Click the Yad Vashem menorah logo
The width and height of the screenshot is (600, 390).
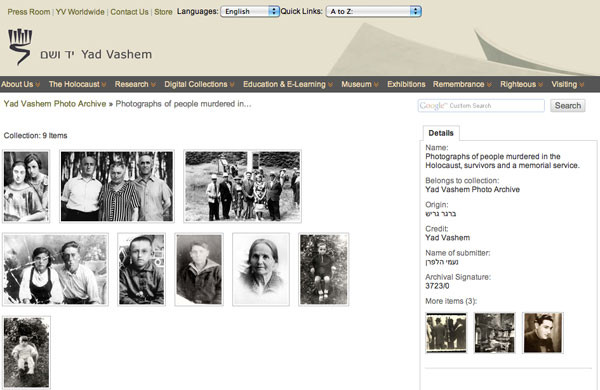(20, 47)
